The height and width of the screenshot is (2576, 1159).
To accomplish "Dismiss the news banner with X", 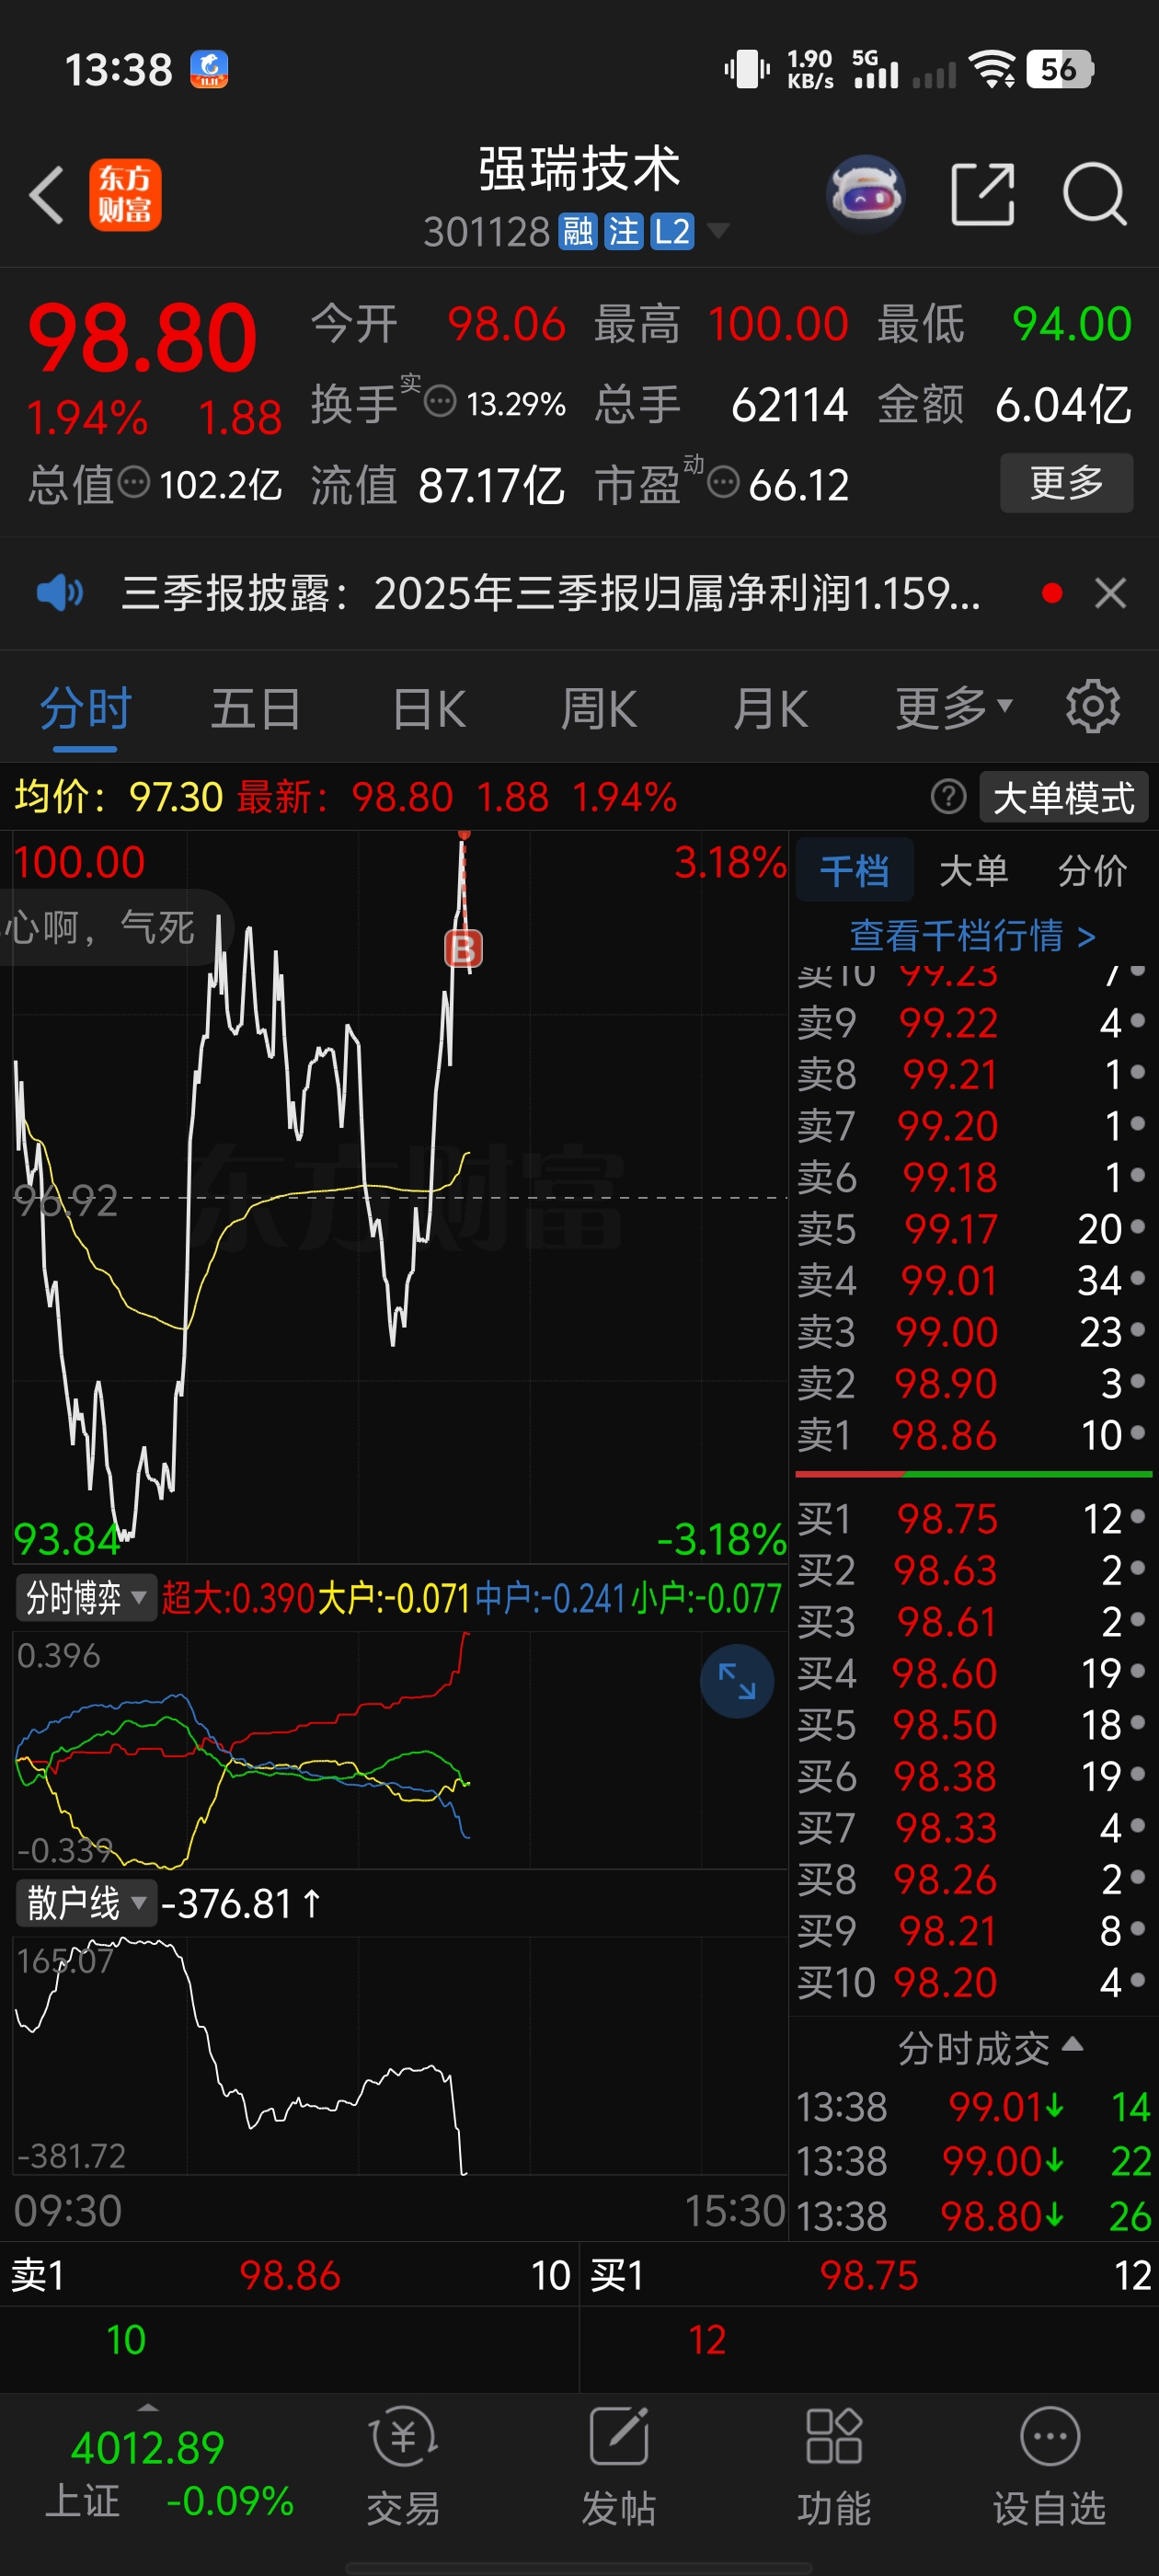I will [x=1110, y=593].
